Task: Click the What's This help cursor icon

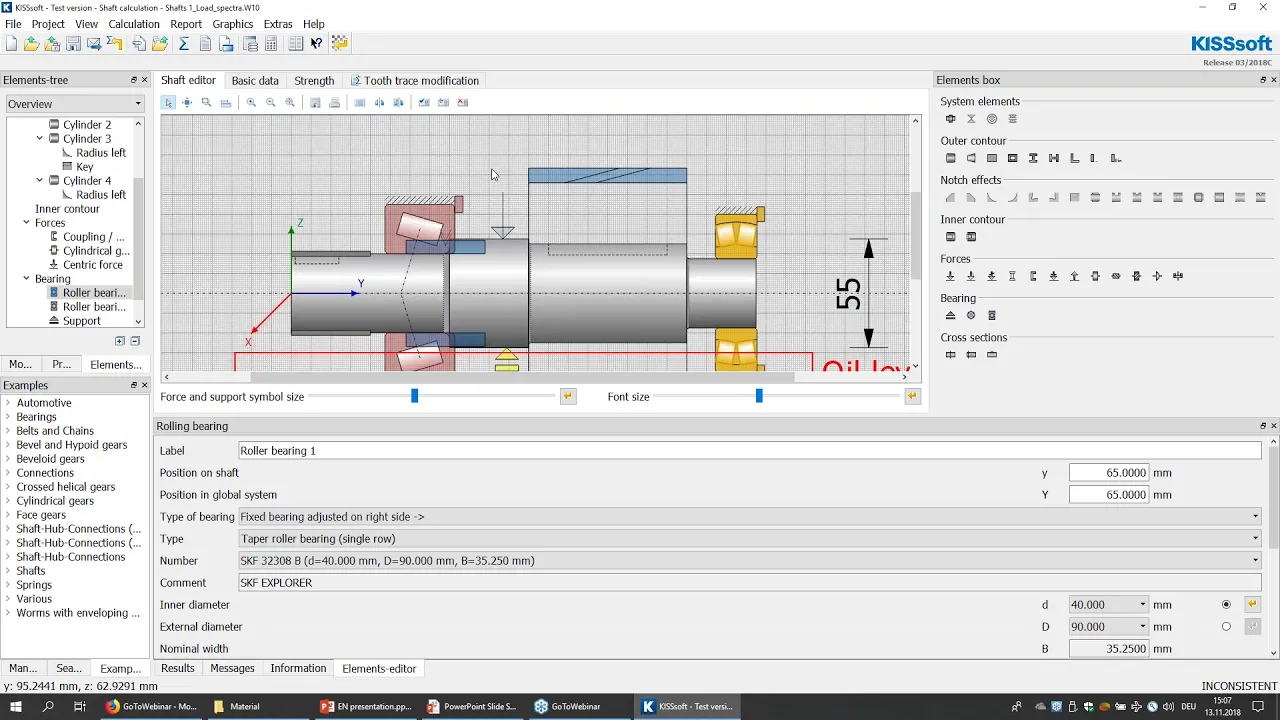Action: 316,44
